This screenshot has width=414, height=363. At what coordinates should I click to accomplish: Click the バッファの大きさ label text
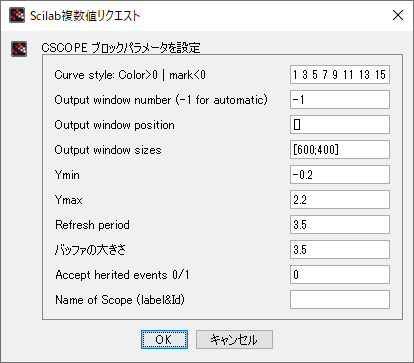[90, 250]
